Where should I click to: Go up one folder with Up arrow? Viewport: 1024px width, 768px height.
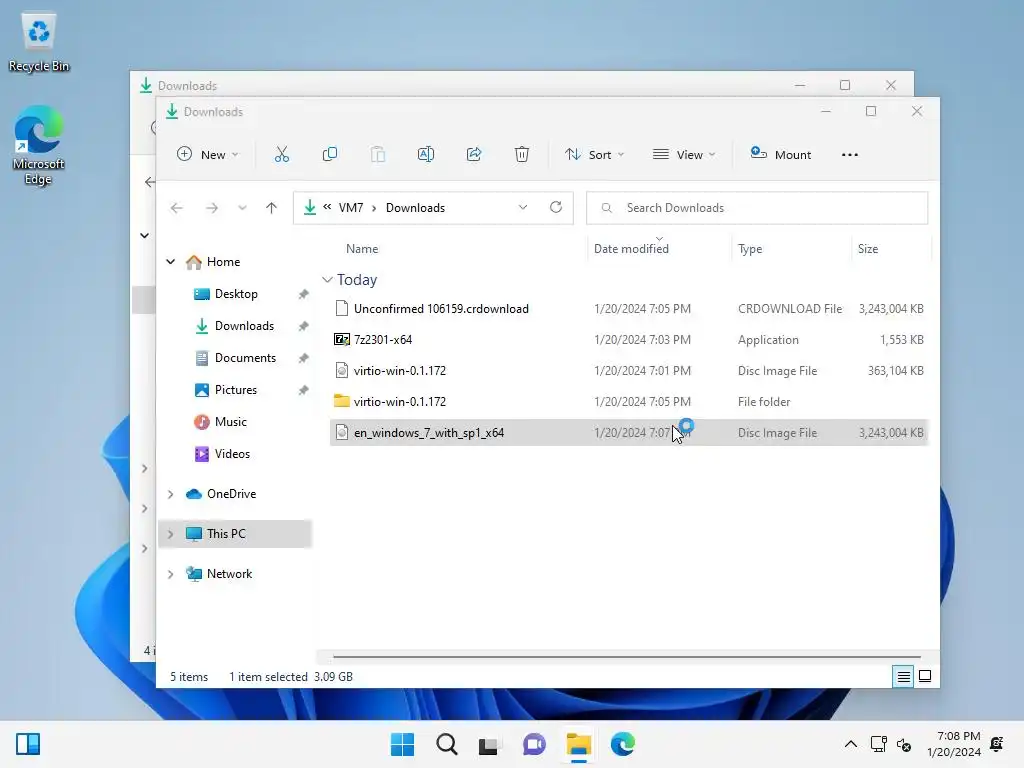click(271, 208)
